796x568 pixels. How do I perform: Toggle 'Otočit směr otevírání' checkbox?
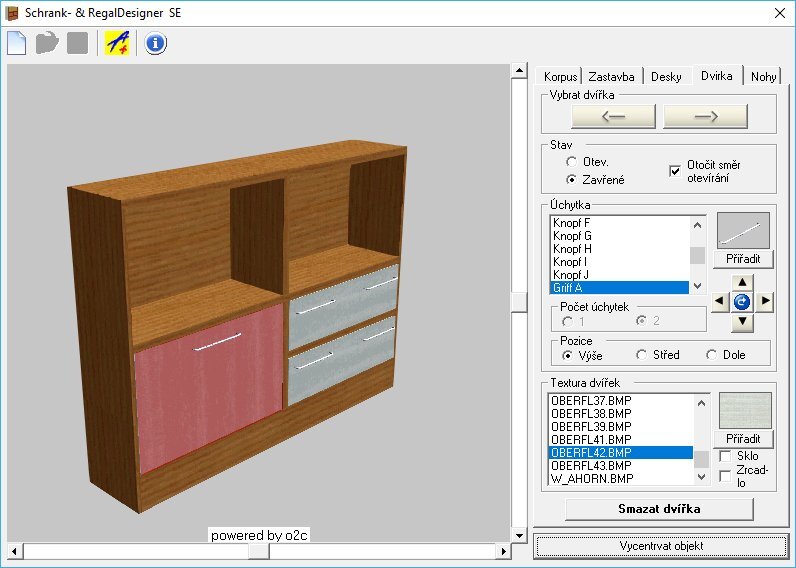tap(674, 171)
